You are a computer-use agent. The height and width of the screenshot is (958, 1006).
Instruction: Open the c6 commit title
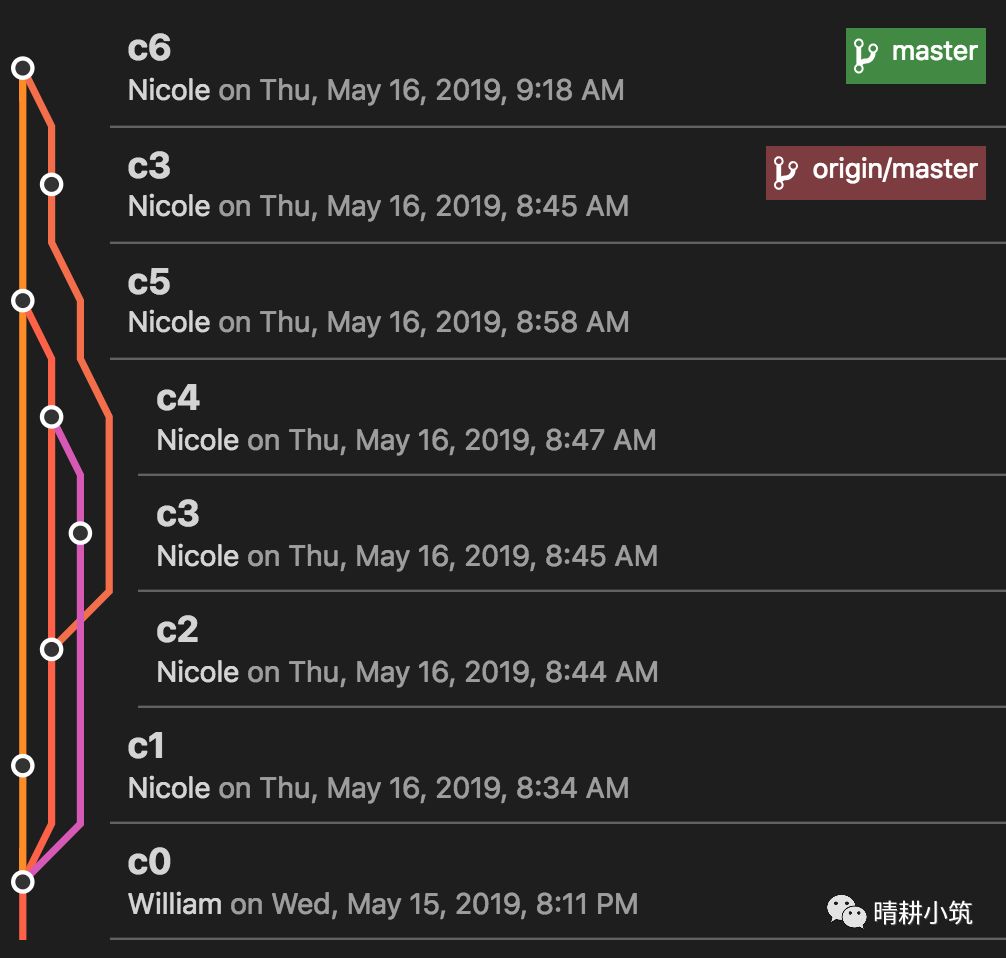tap(150, 48)
